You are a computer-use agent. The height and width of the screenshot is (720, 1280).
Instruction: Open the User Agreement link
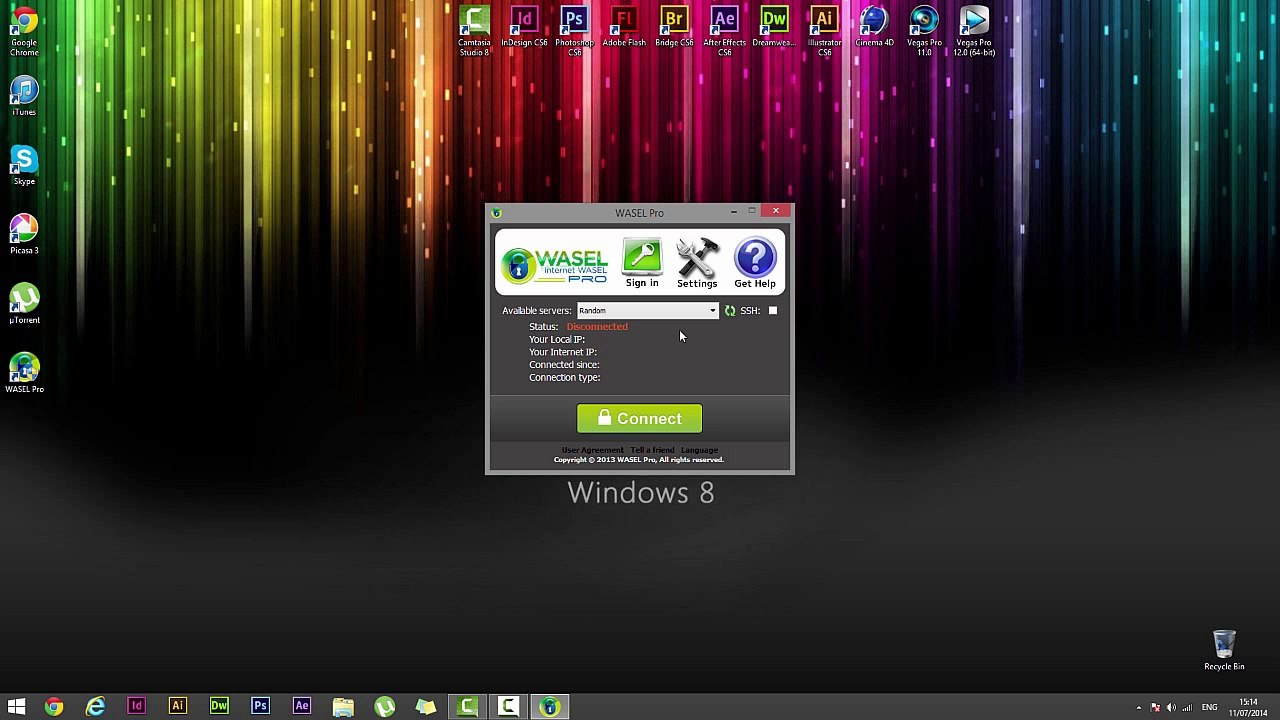point(592,450)
